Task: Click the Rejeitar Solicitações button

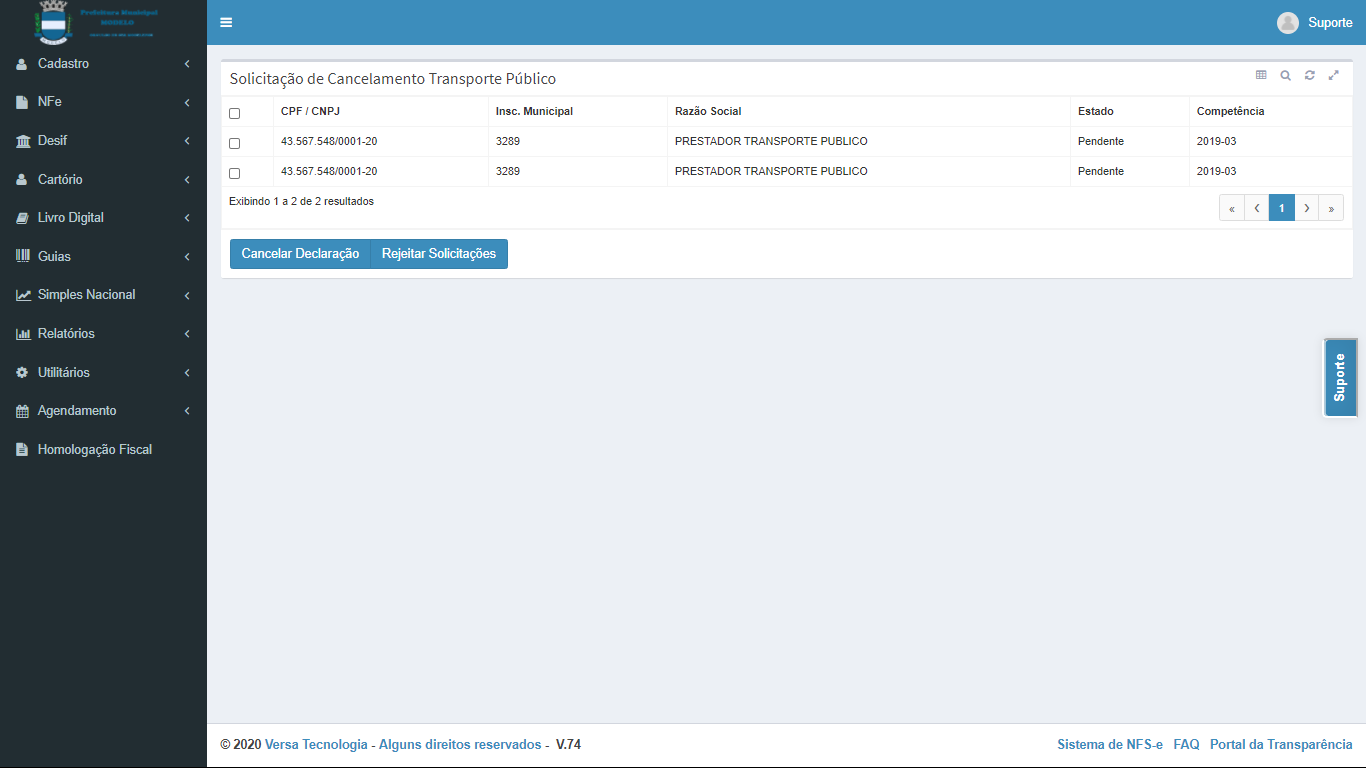Action: pyautogui.click(x=439, y=254)
